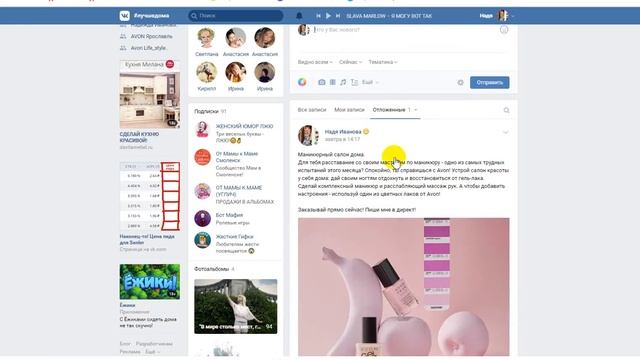Open the audio player via the track title
Screen dimensions: 640x360
tap(389, 16)
